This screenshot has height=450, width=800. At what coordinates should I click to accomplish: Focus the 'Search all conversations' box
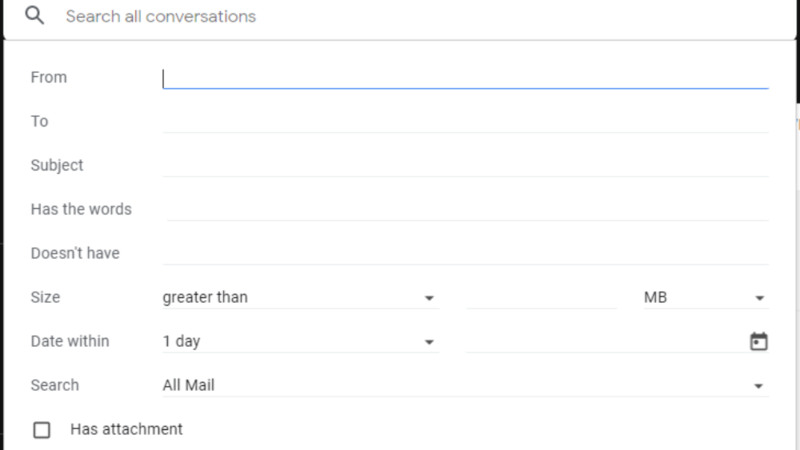coord(416,16)
